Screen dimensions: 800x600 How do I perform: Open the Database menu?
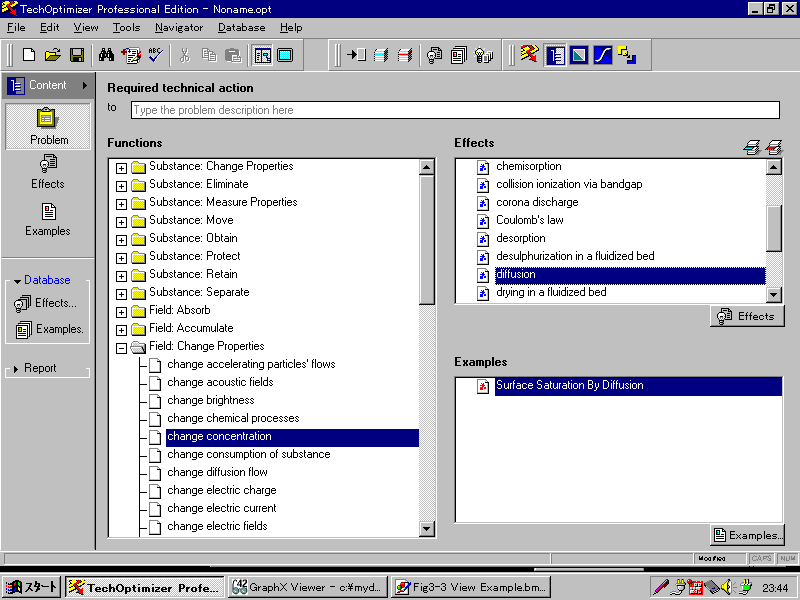click(241, 28)
